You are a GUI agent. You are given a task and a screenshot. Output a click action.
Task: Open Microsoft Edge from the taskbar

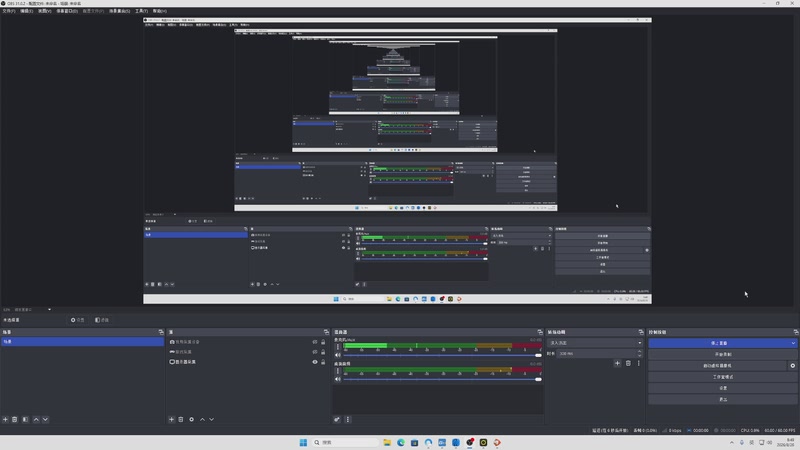(x=401, y=442)
